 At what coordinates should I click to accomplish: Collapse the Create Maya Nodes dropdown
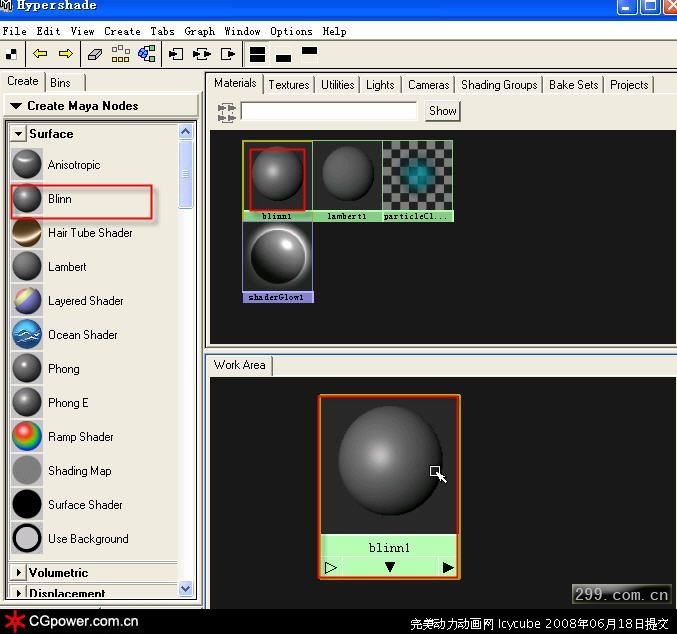(16, 106)
